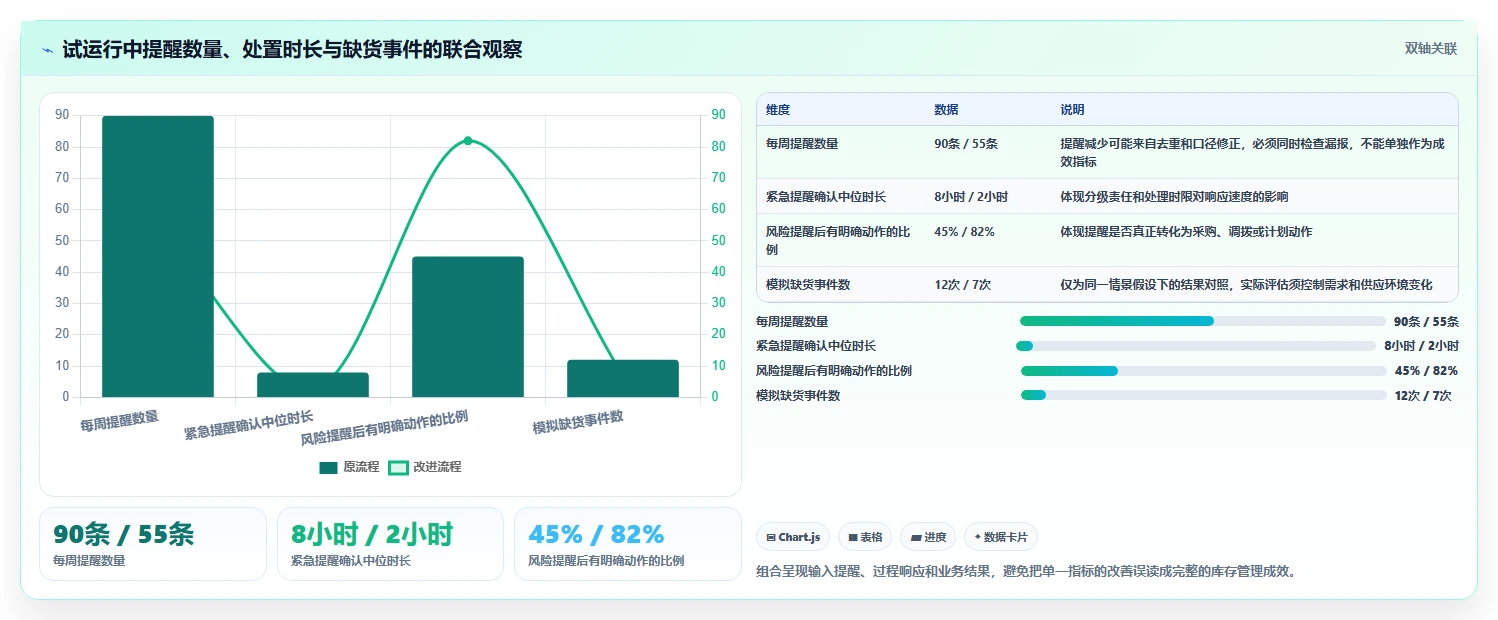Click x-axis label 紧急提醒确认中位时长
1498x620 pixels.
point(249,425)
